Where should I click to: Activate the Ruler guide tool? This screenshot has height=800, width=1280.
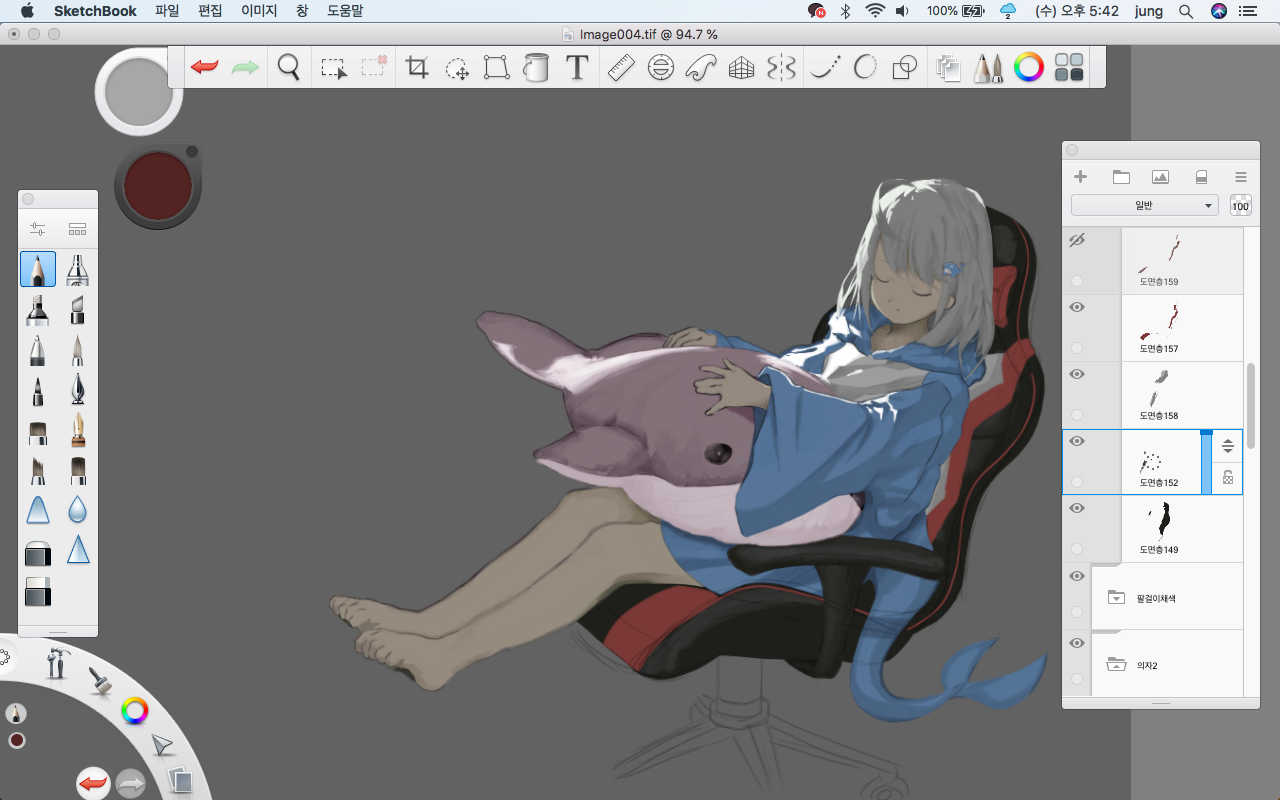coord(621,68)
